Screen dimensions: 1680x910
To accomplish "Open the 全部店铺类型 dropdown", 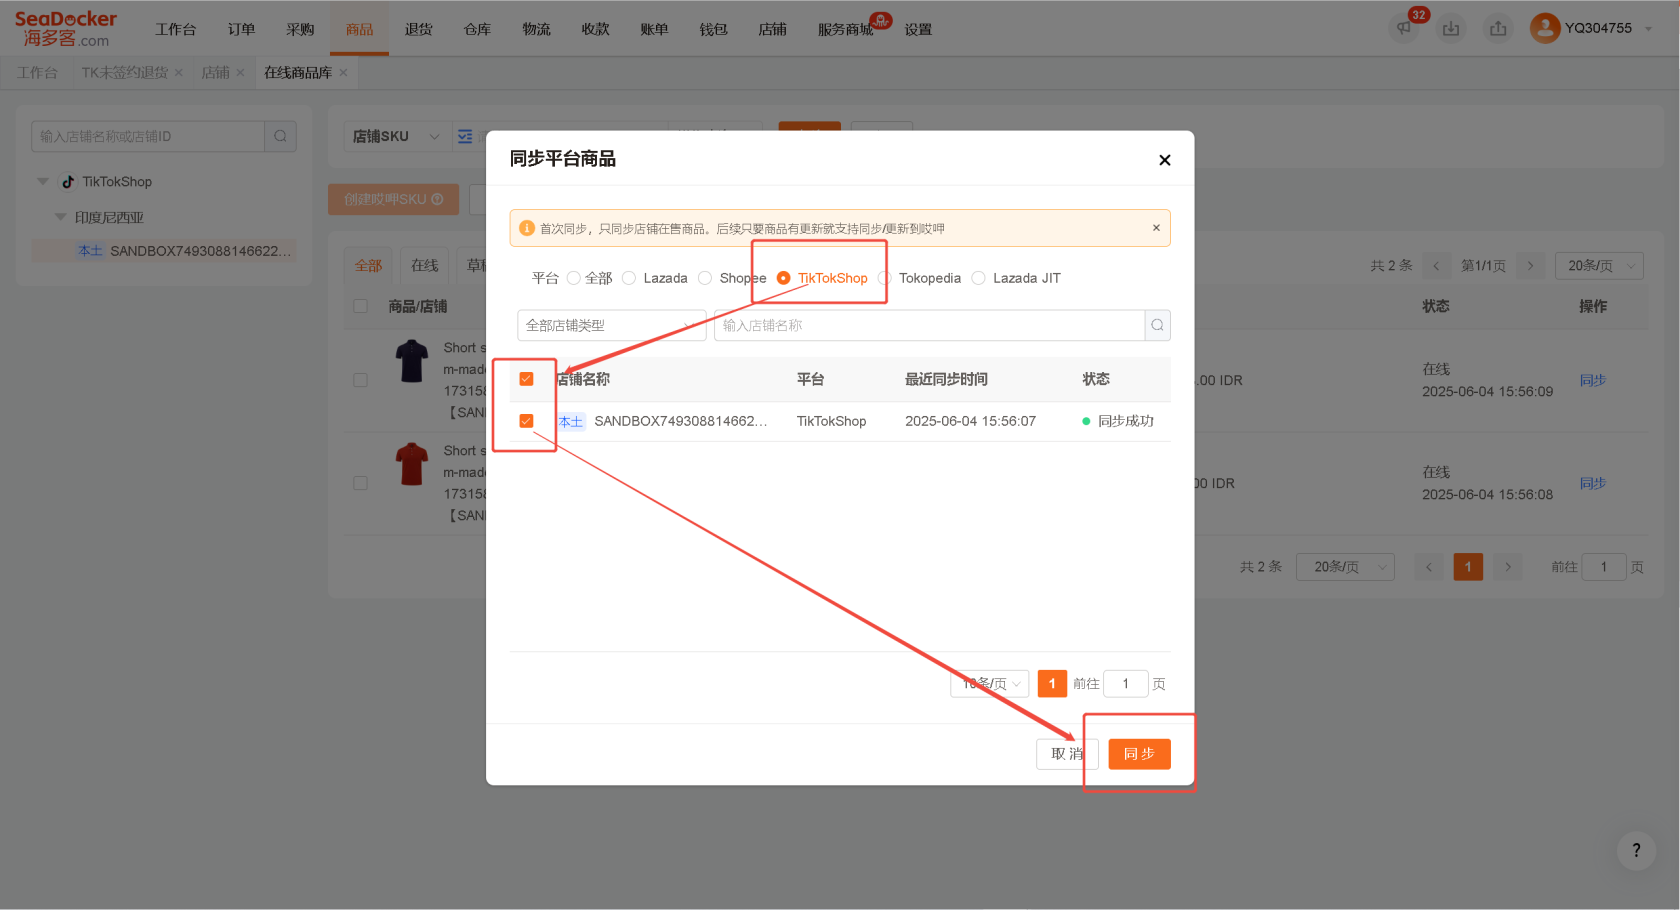I will [611, 325].
